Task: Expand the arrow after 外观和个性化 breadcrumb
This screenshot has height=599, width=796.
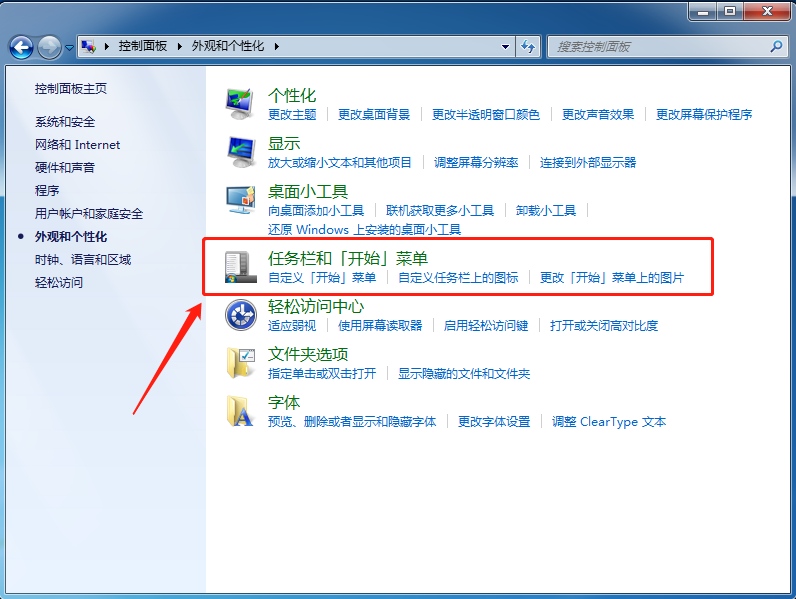Action: coord(277,47)
